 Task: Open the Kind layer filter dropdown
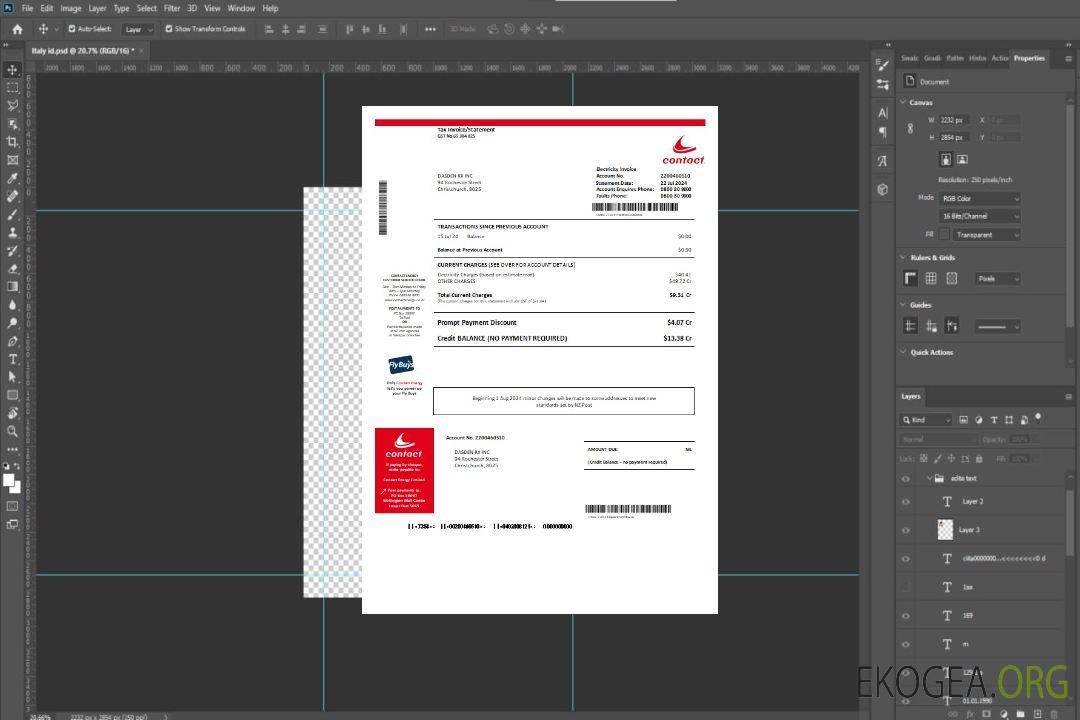(x=926, y=420)
